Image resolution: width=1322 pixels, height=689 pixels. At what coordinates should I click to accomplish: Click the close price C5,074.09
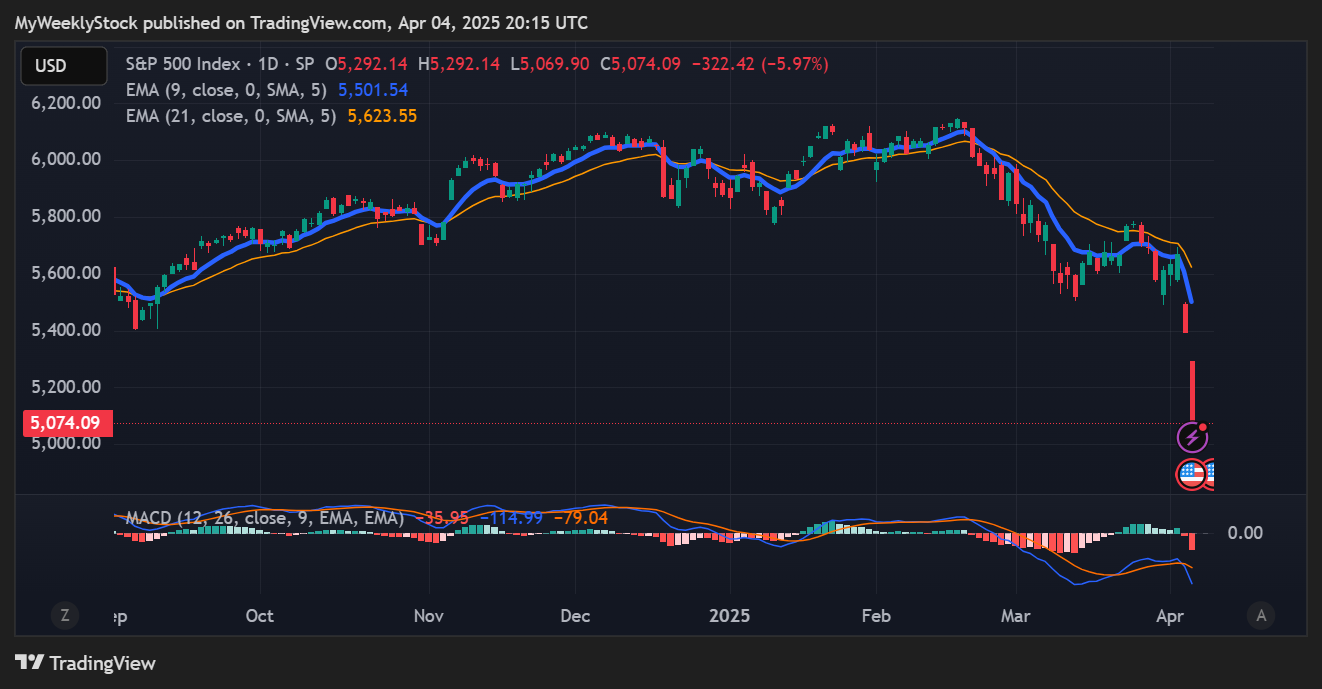tap(640, 64)
